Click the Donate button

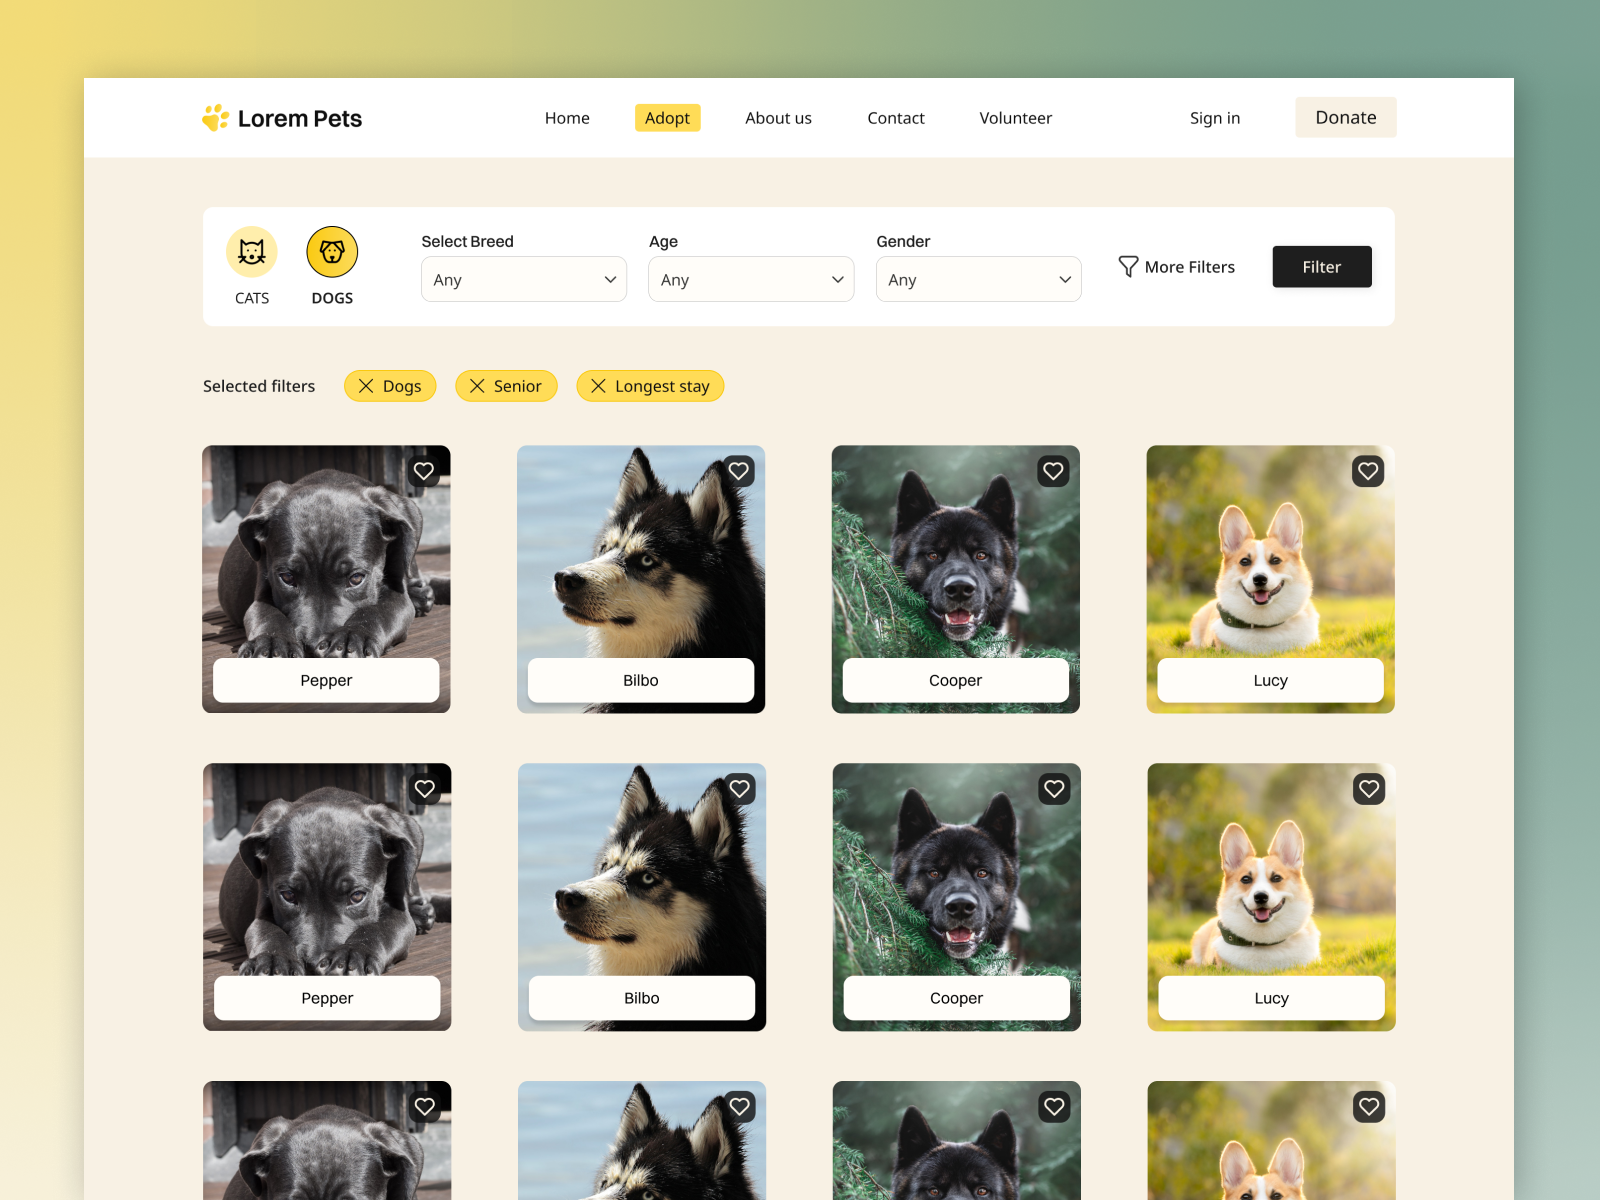coord(1345,117)
